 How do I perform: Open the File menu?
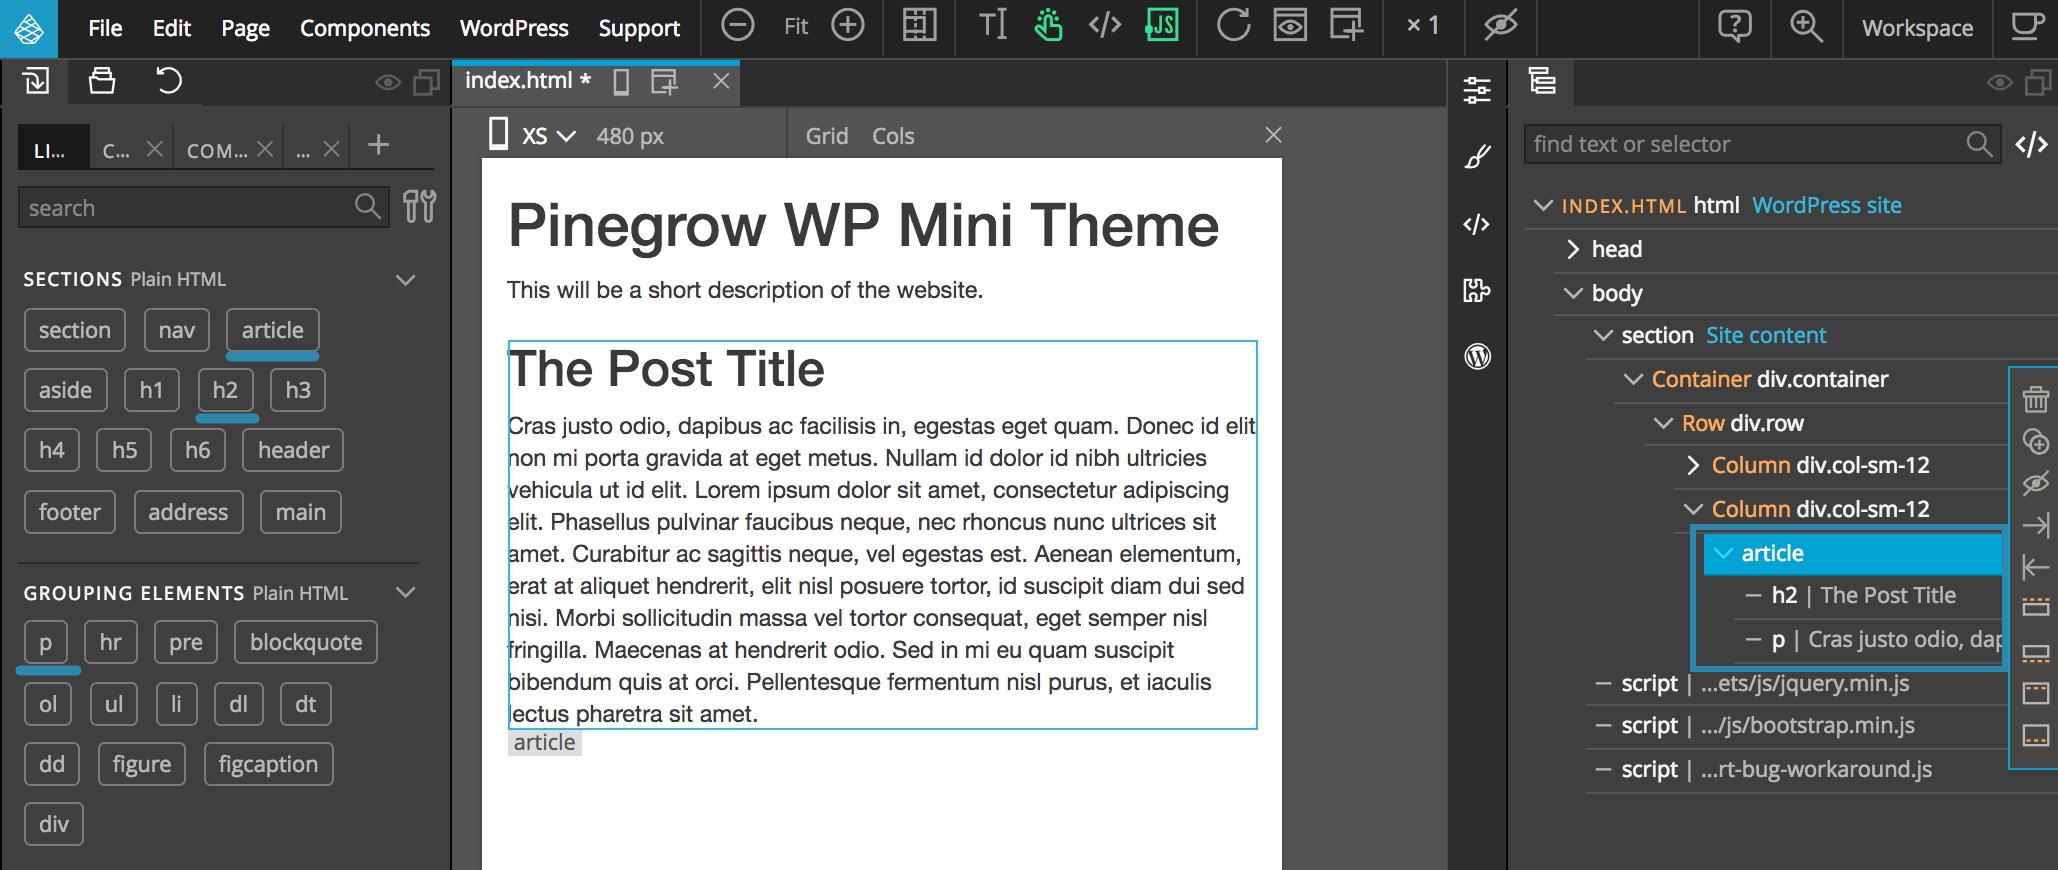point(105,28)
